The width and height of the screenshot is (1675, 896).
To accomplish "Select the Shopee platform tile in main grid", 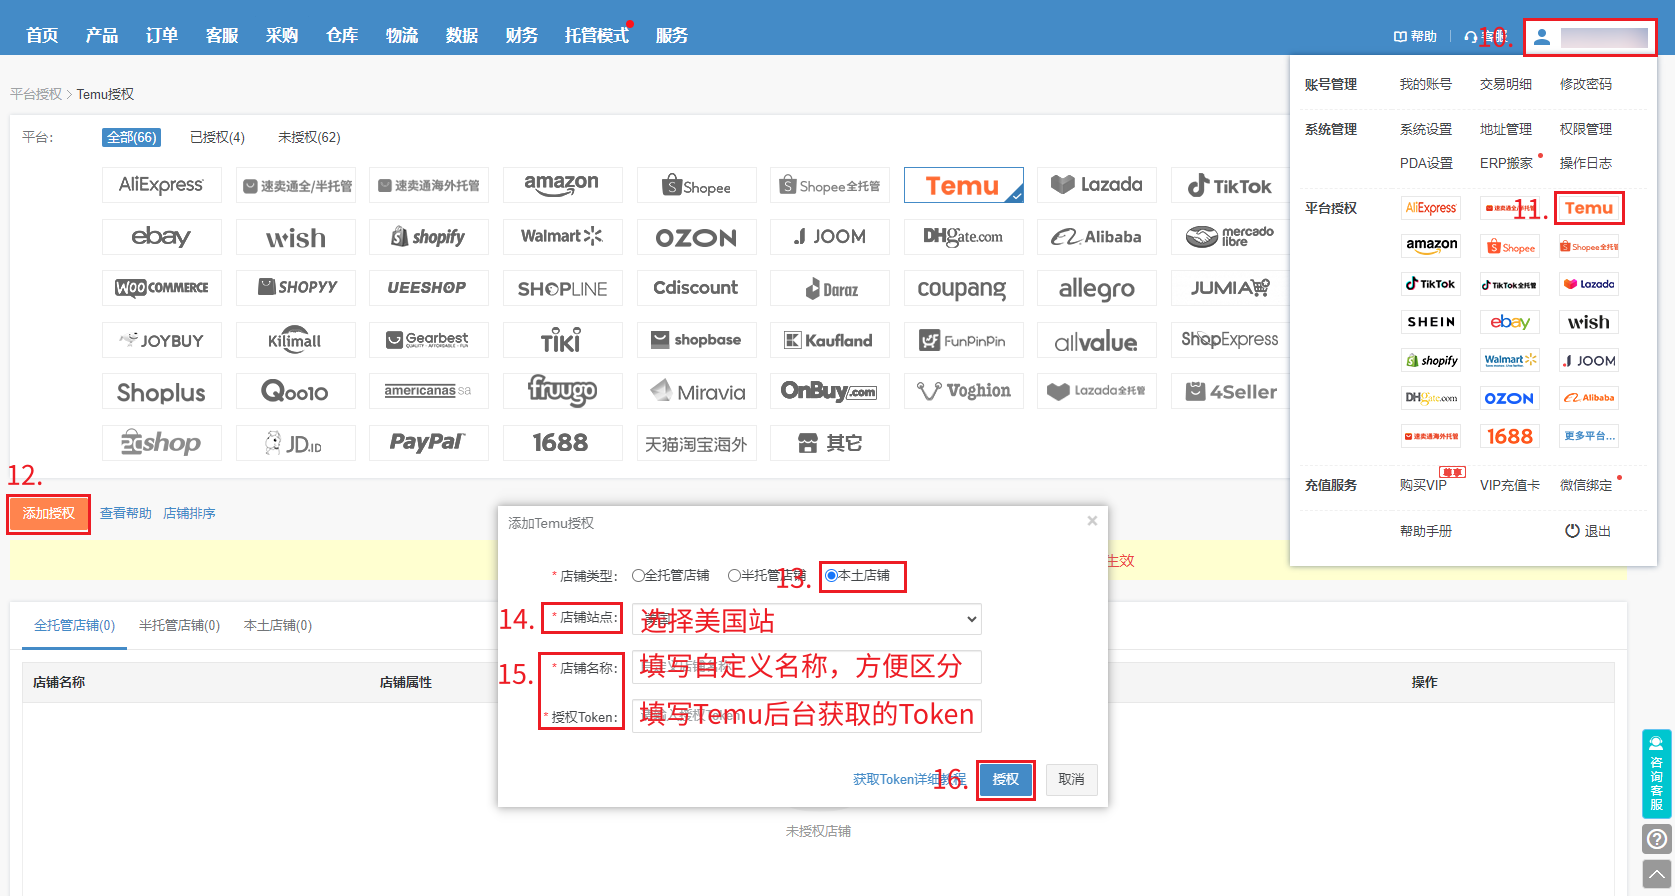I will point(696,185).
